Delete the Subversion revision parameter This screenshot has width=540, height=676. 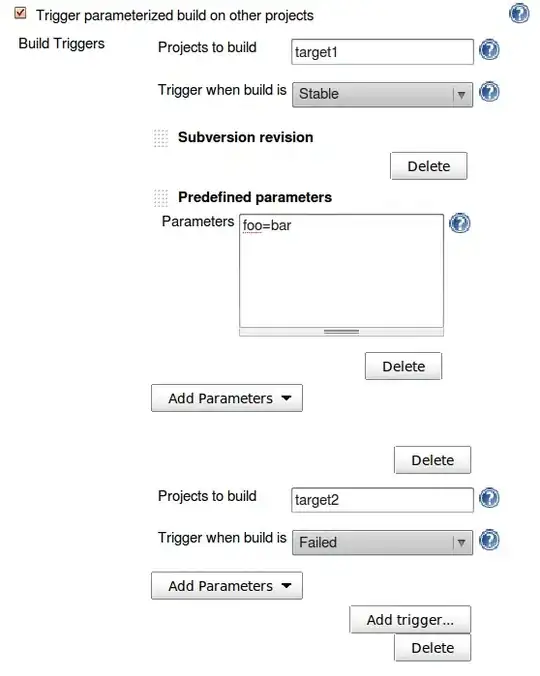tap(428, 166)
